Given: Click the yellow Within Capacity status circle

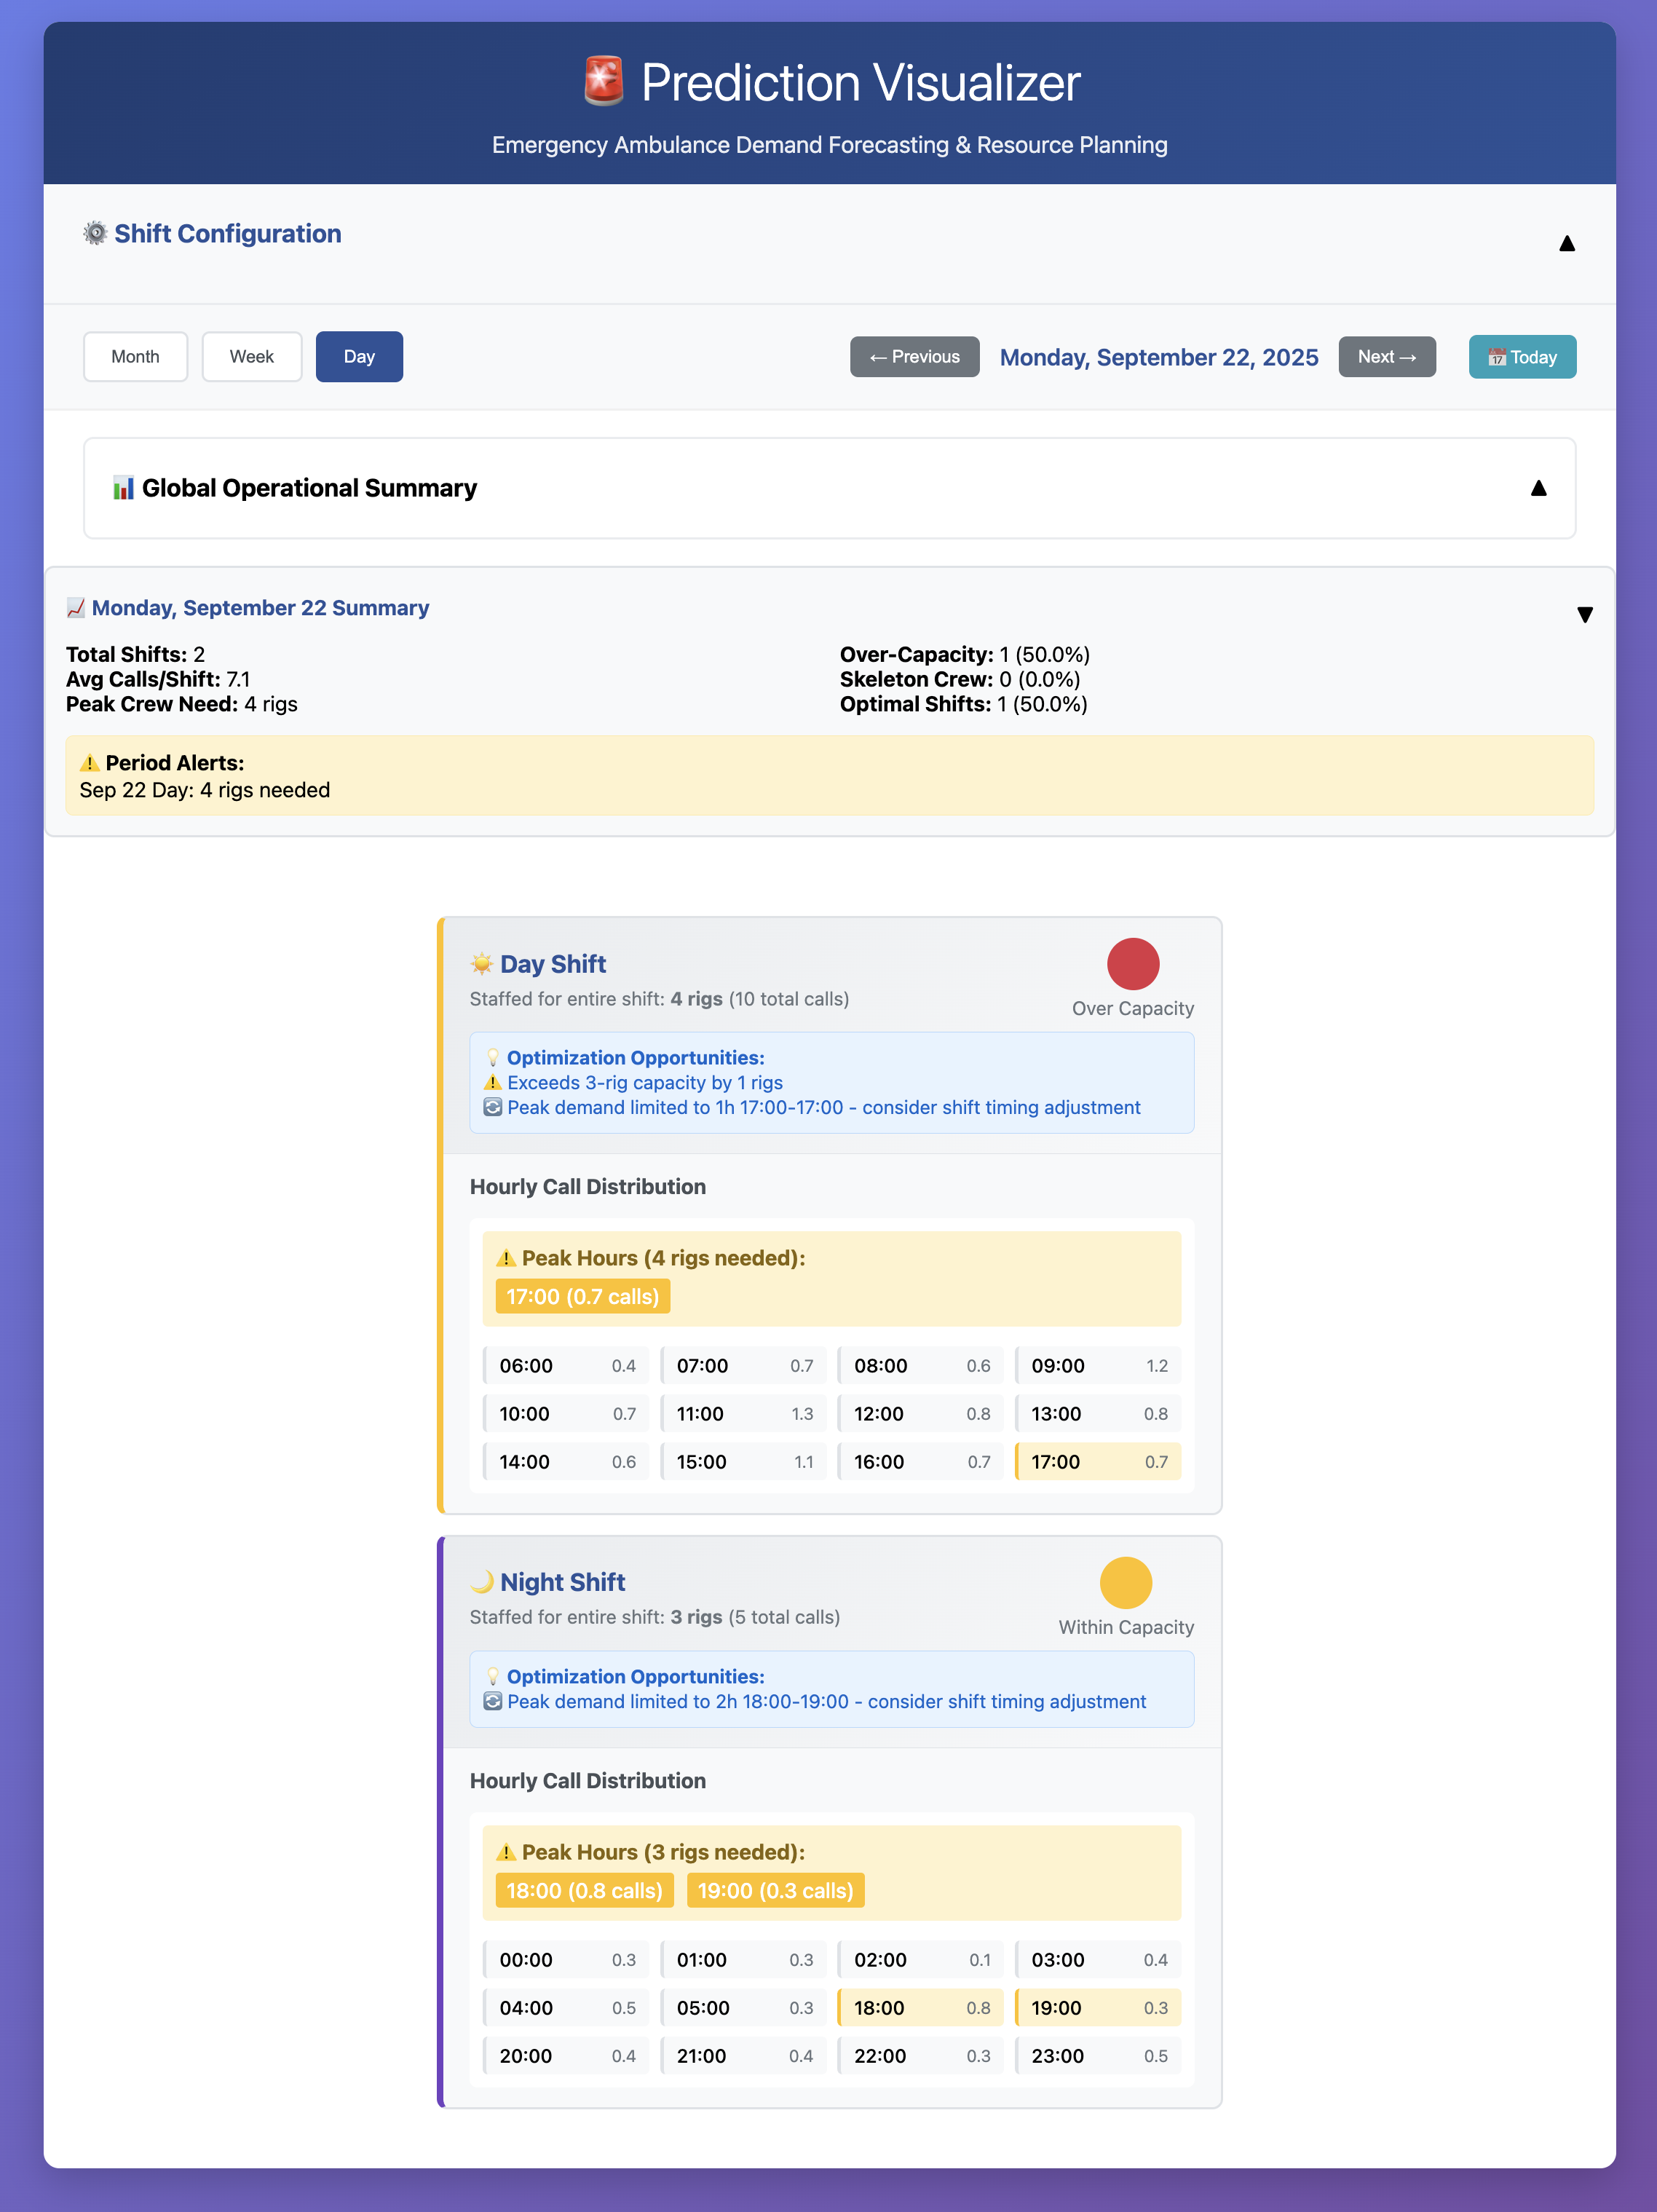Looking at the screenshot, I should (1125, 1582).
